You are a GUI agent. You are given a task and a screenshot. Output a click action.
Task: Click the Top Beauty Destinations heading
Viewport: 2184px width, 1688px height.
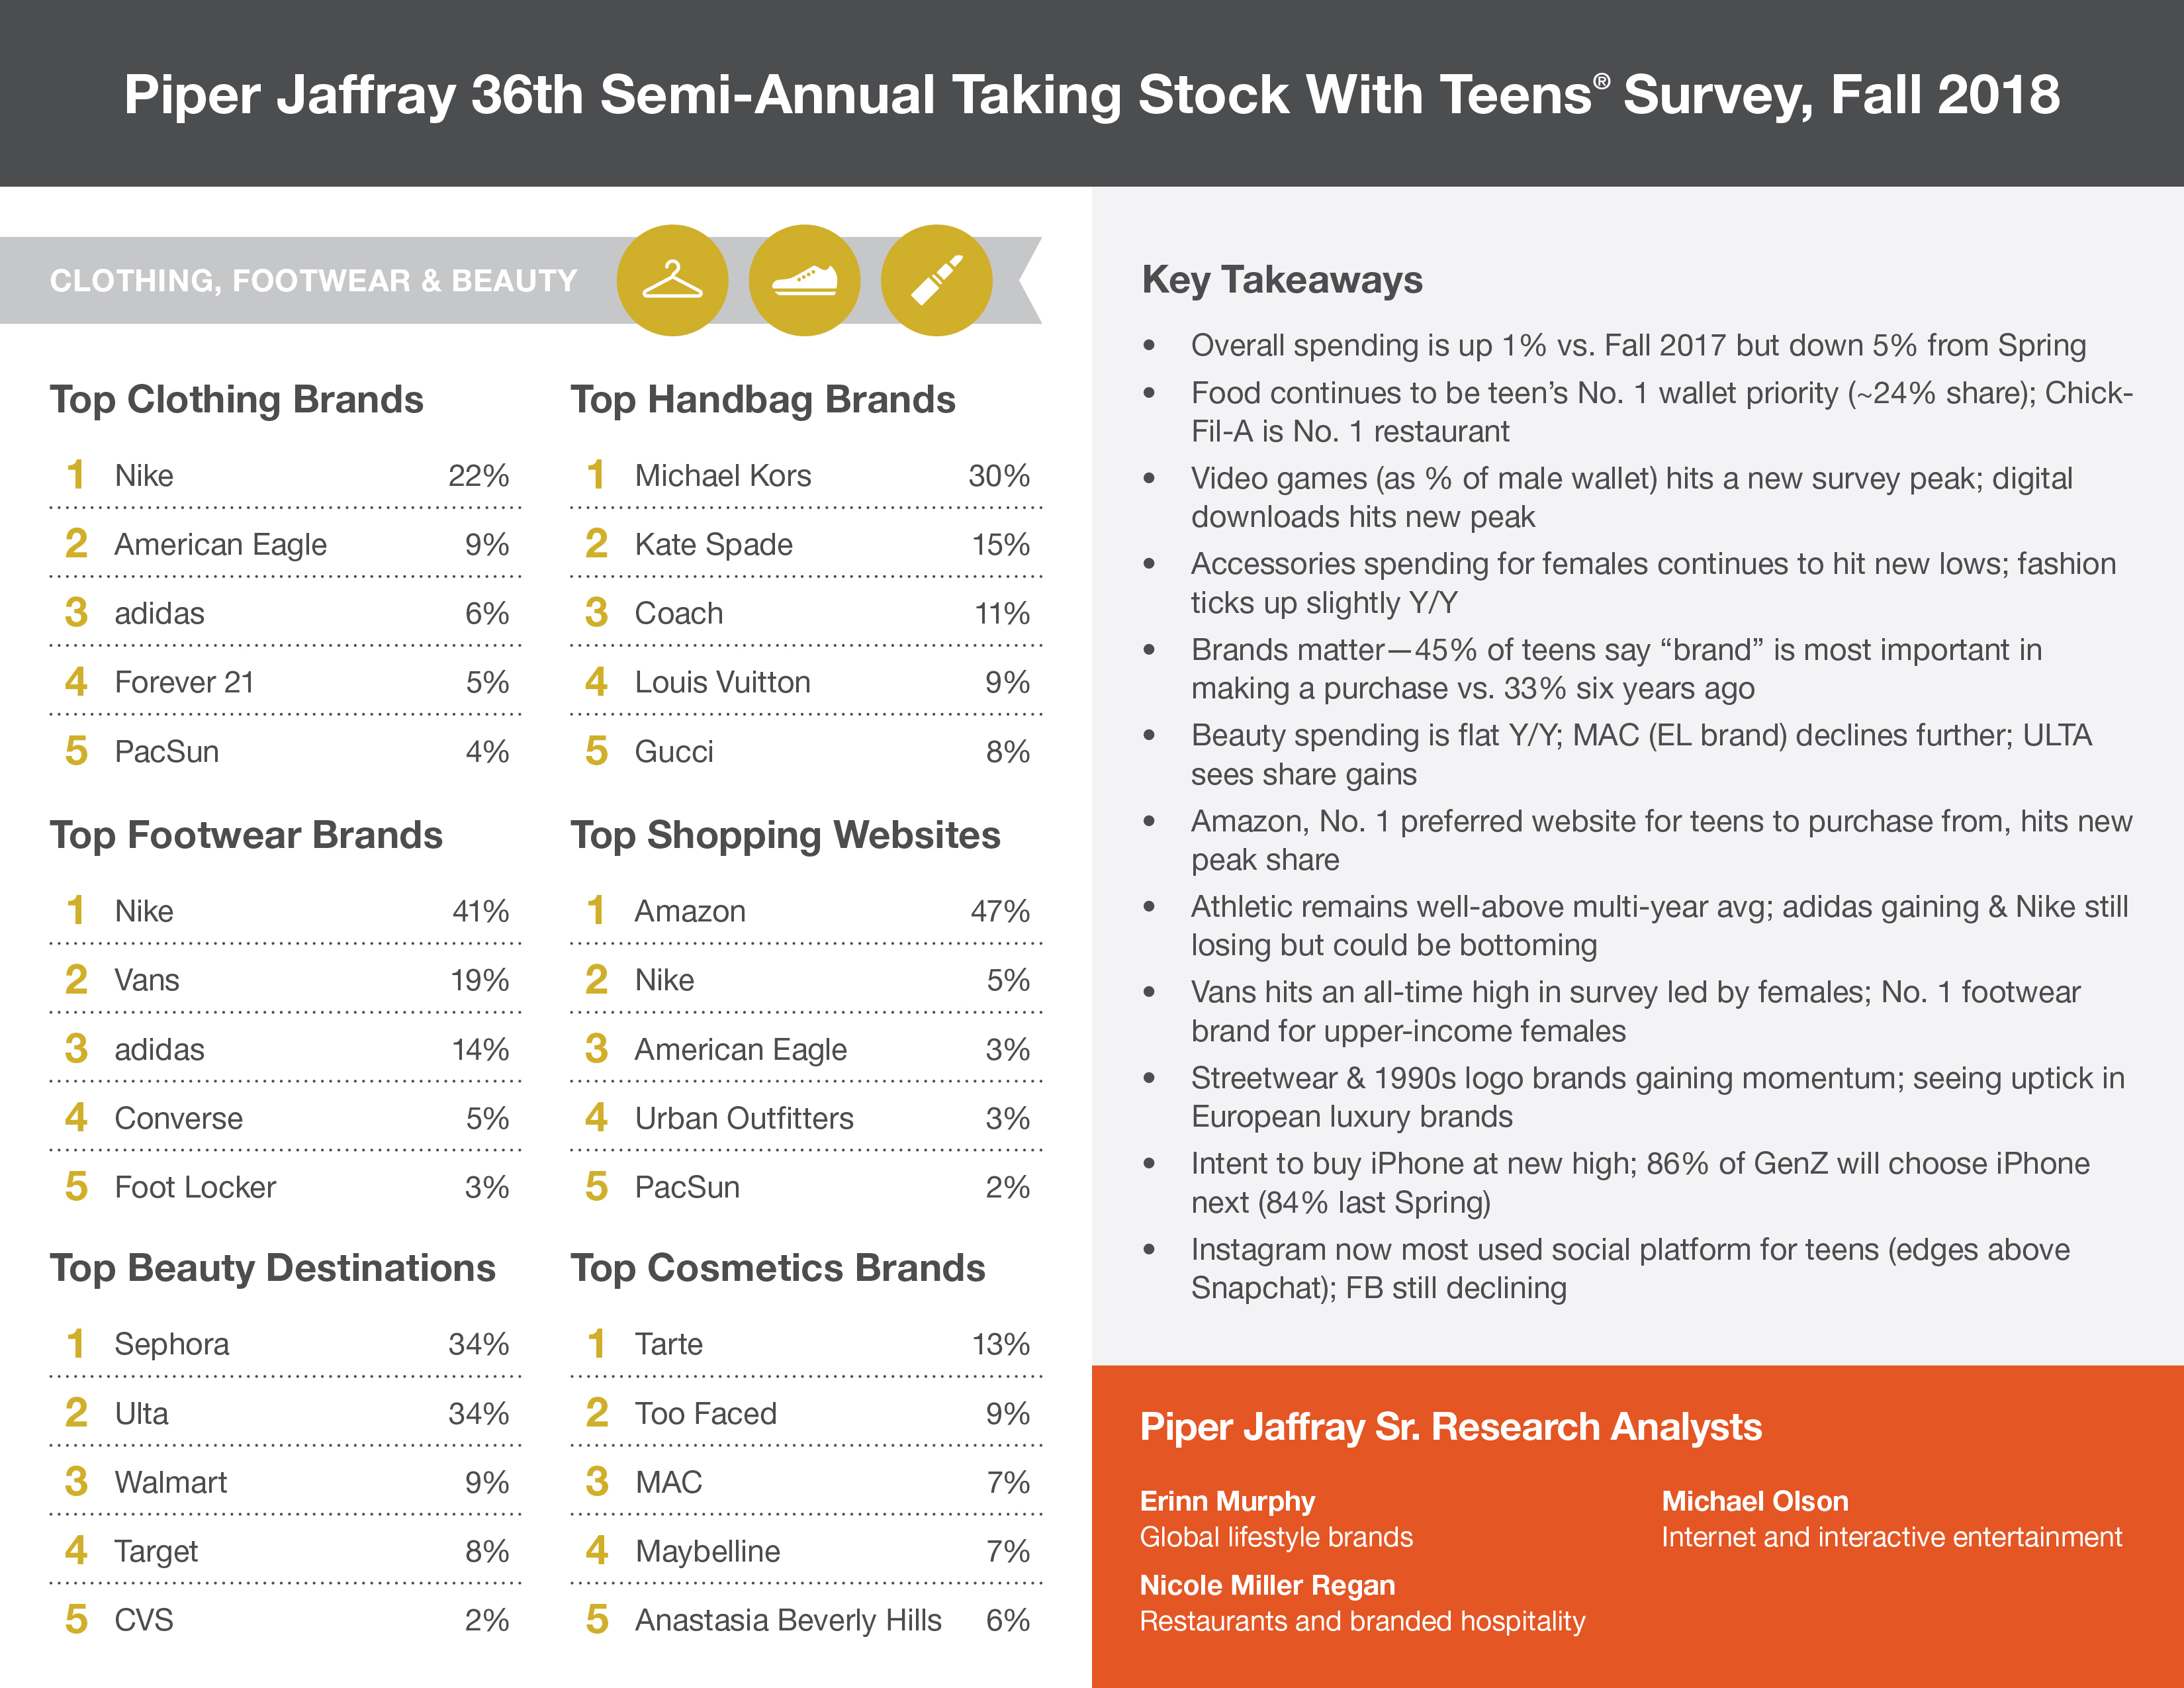[x=273, y=1268]
